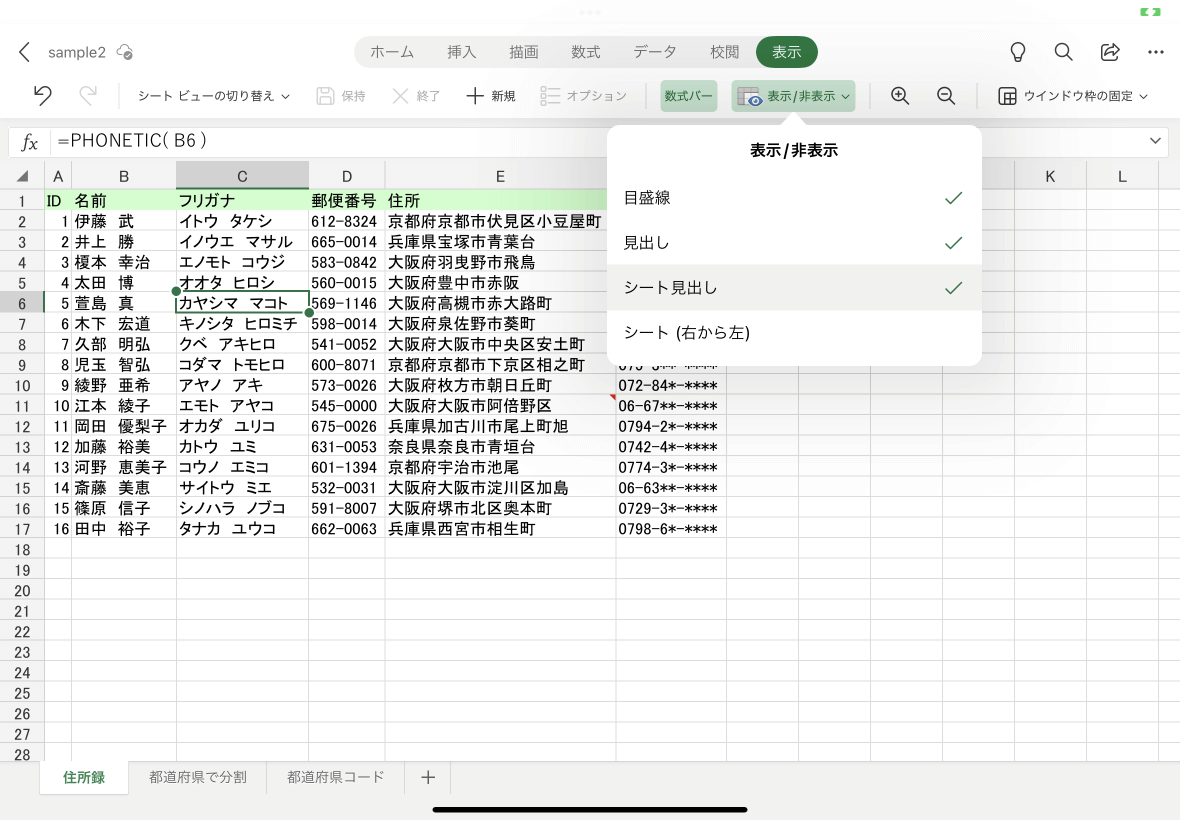Toggle the 数式バー formula bar button
This screenshot has height=820, width=1180.
pos(689,96)
